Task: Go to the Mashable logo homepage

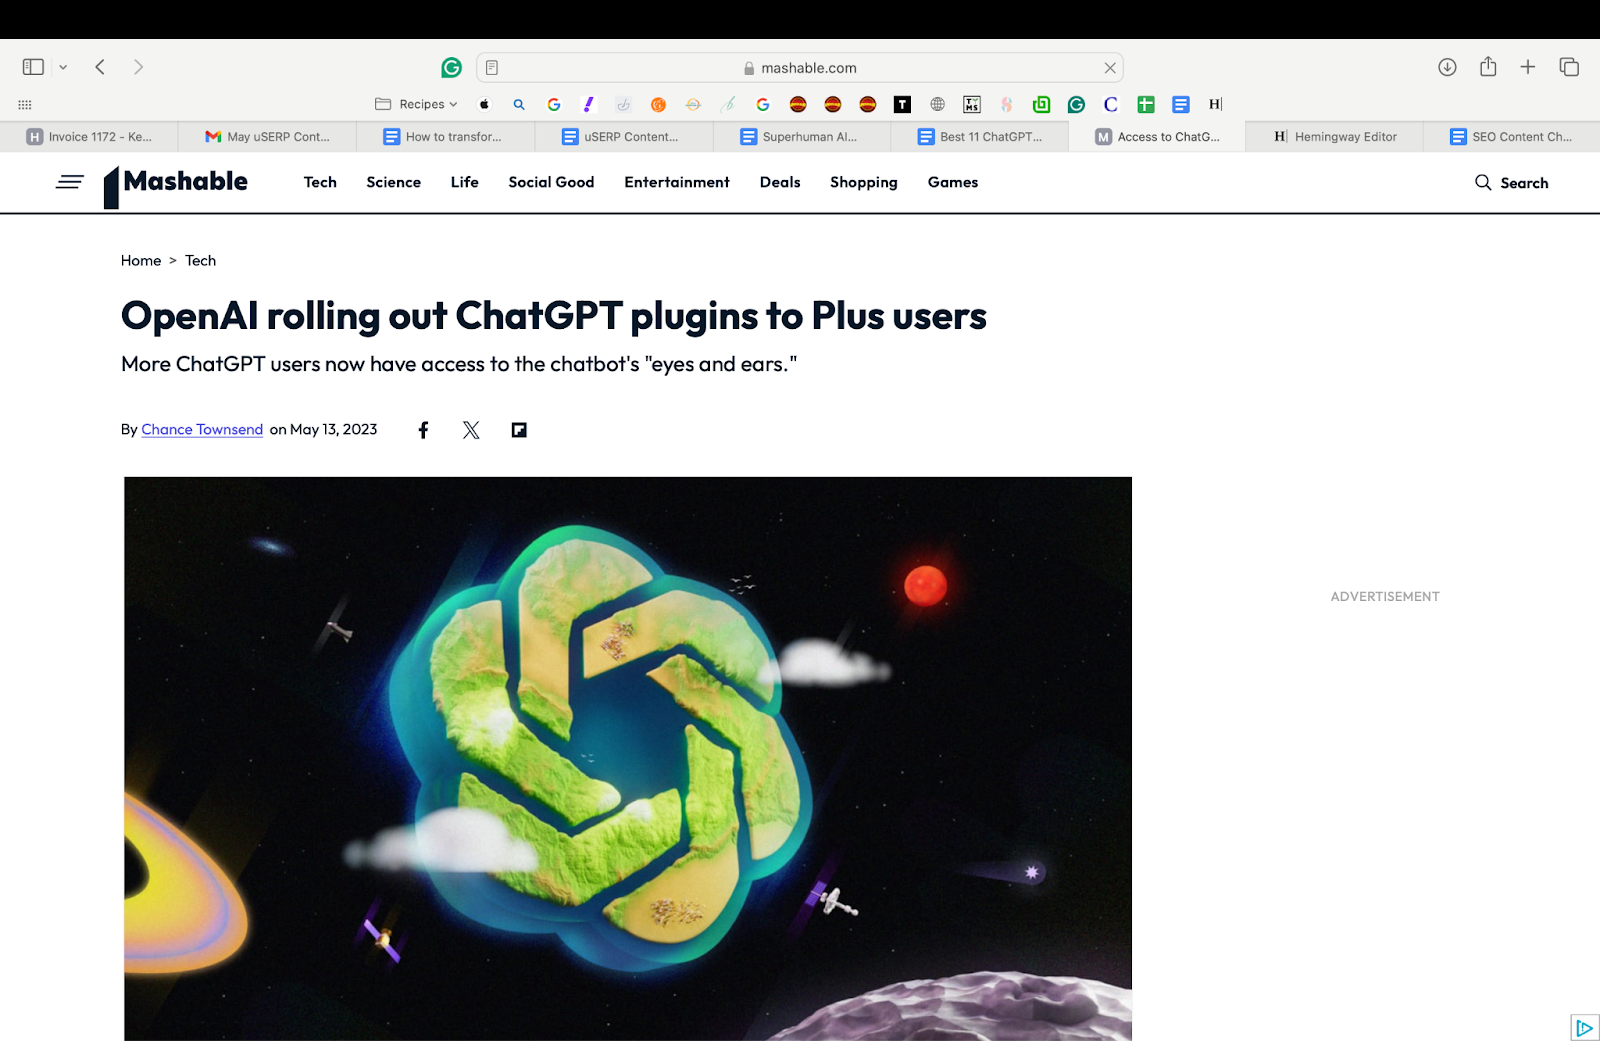Action: click(176, 186)
